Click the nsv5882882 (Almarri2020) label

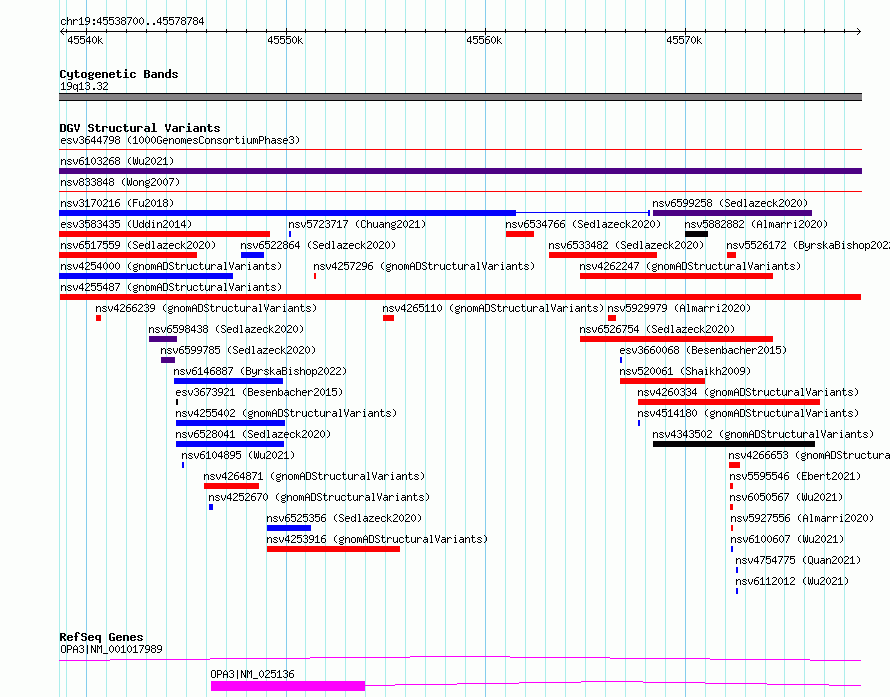click(756, 224)
